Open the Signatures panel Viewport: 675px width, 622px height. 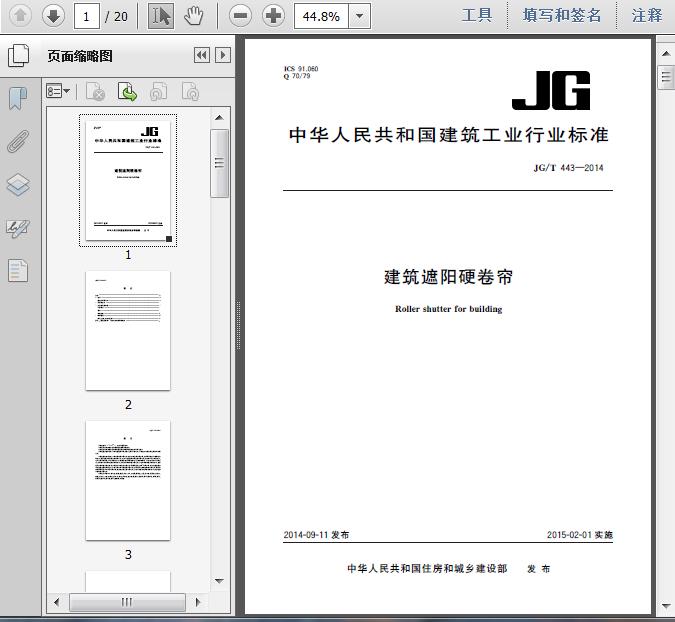coord(18,228)
